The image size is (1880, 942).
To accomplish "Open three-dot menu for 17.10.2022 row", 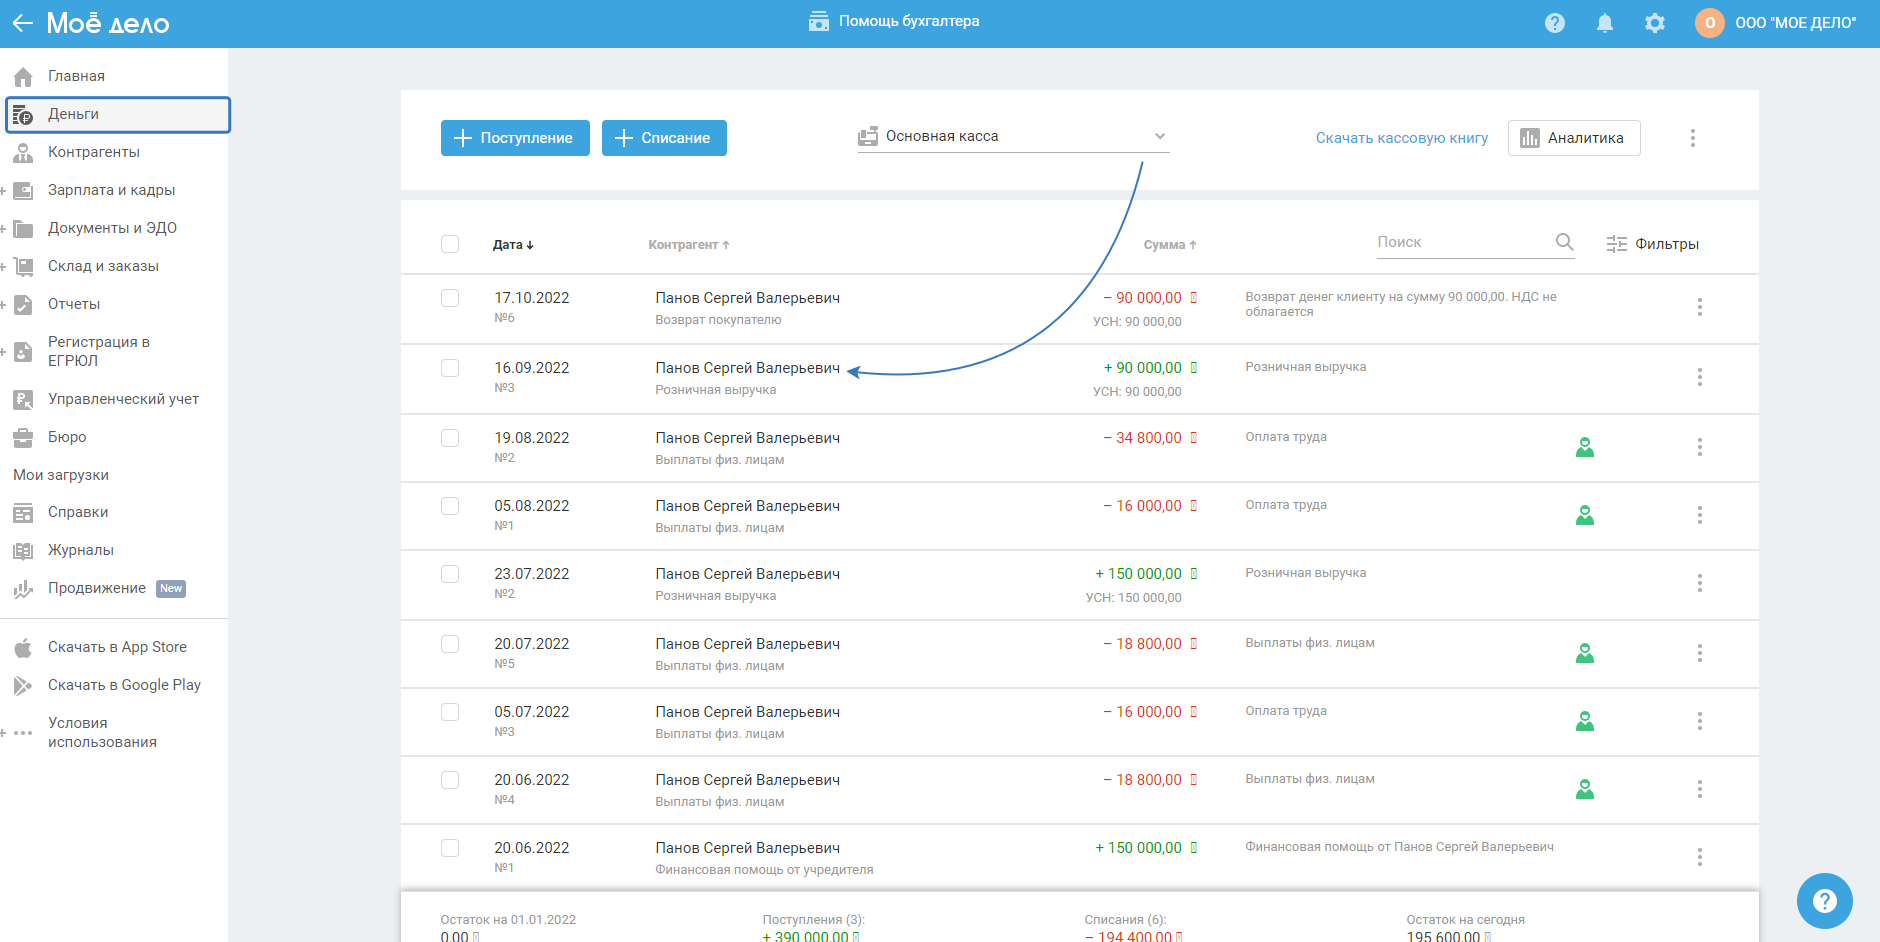I will [x=1699, y=307].
